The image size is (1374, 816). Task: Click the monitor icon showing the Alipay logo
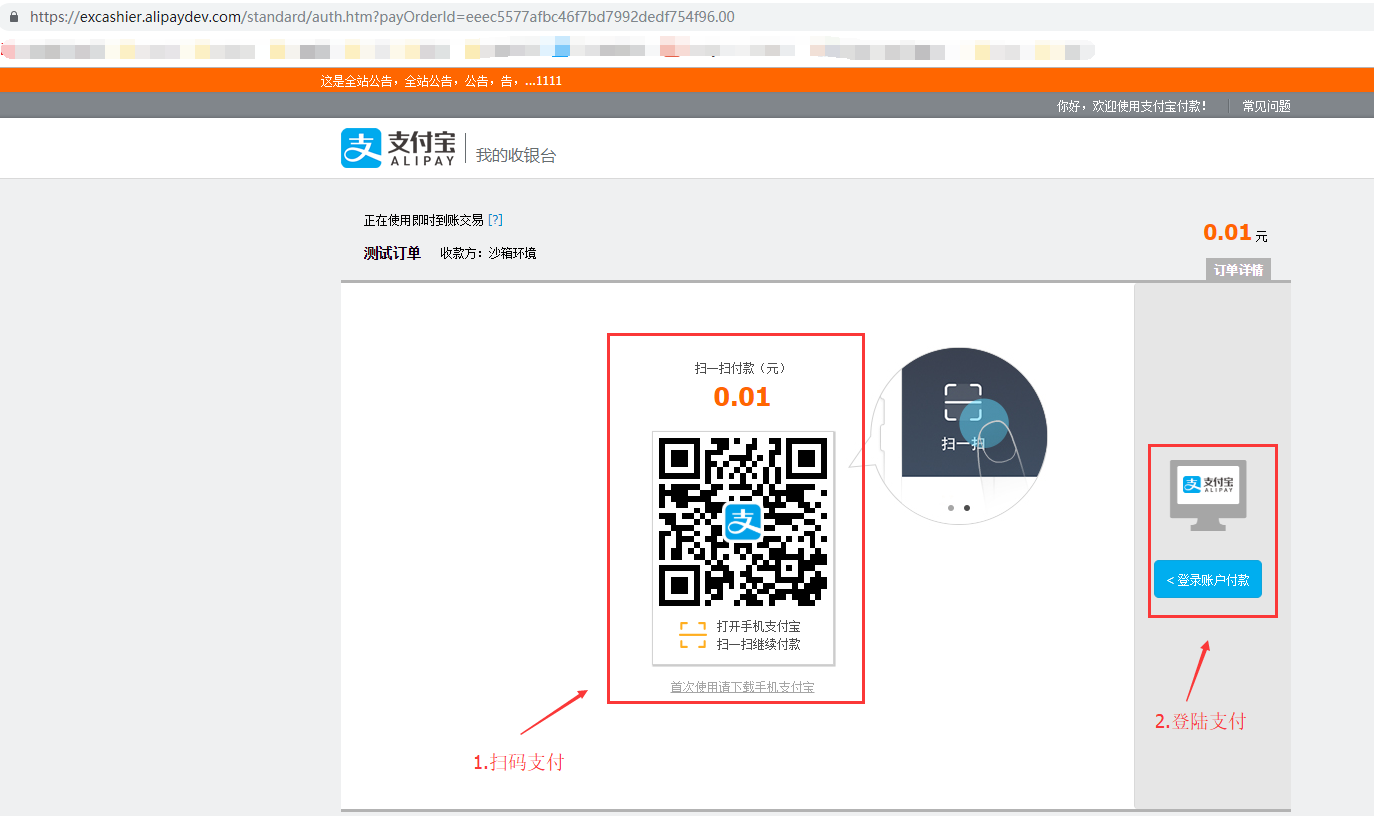coord(1208,495)
